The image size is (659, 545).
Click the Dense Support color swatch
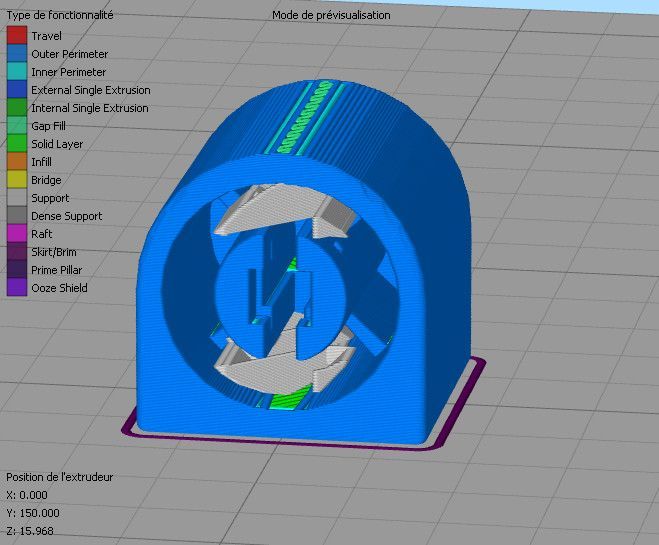point(17,216)
